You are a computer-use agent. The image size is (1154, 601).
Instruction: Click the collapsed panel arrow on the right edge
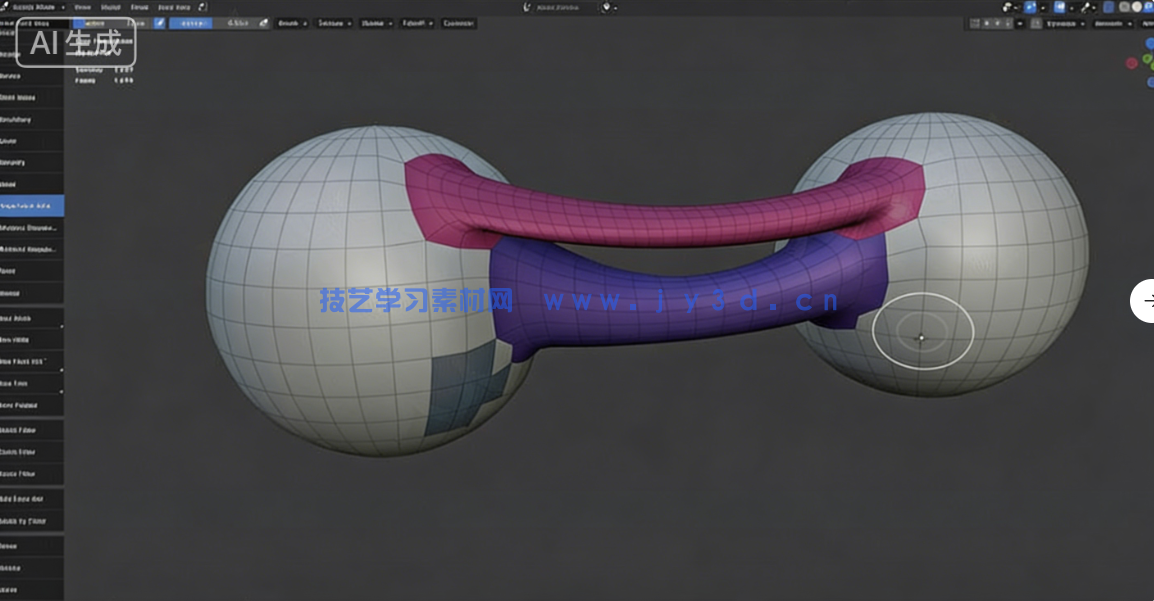pos(1146,301)
